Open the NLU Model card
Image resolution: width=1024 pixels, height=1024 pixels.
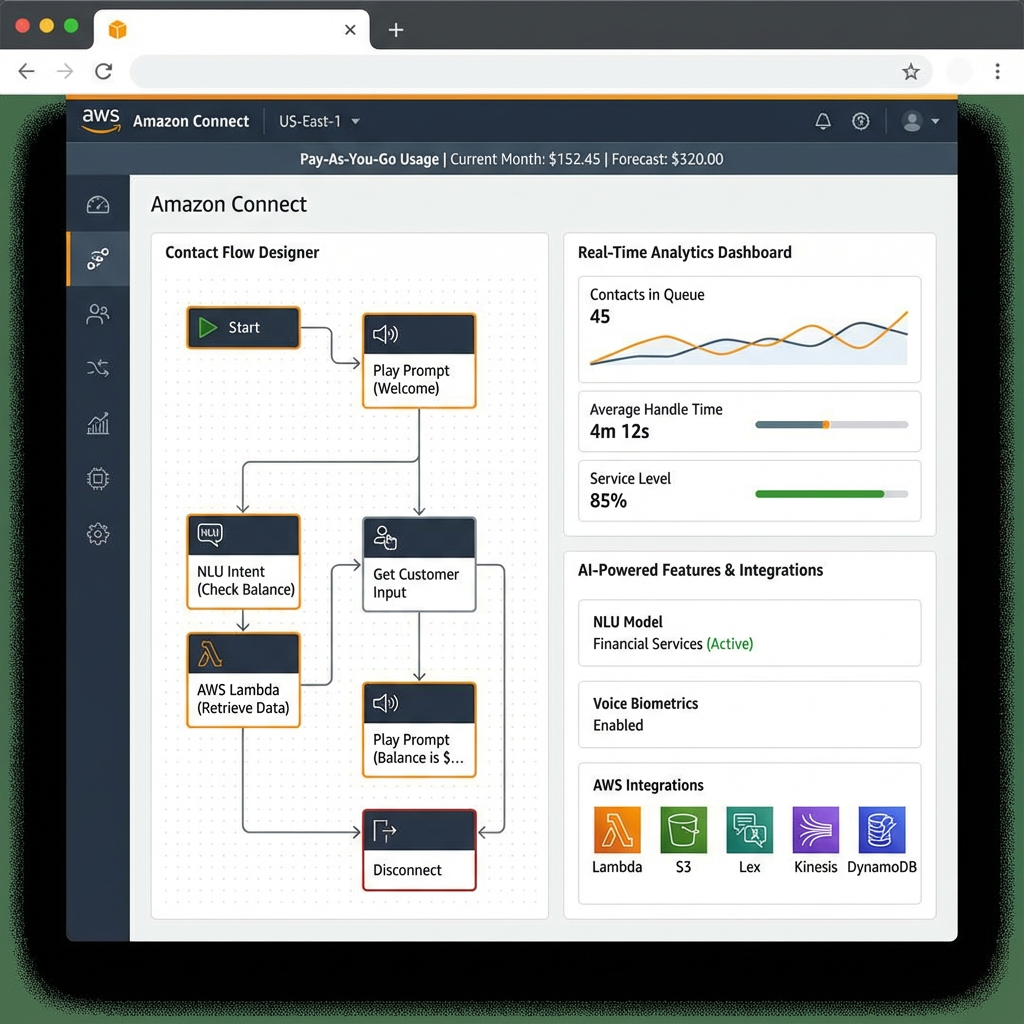click(x=750, y=633)
